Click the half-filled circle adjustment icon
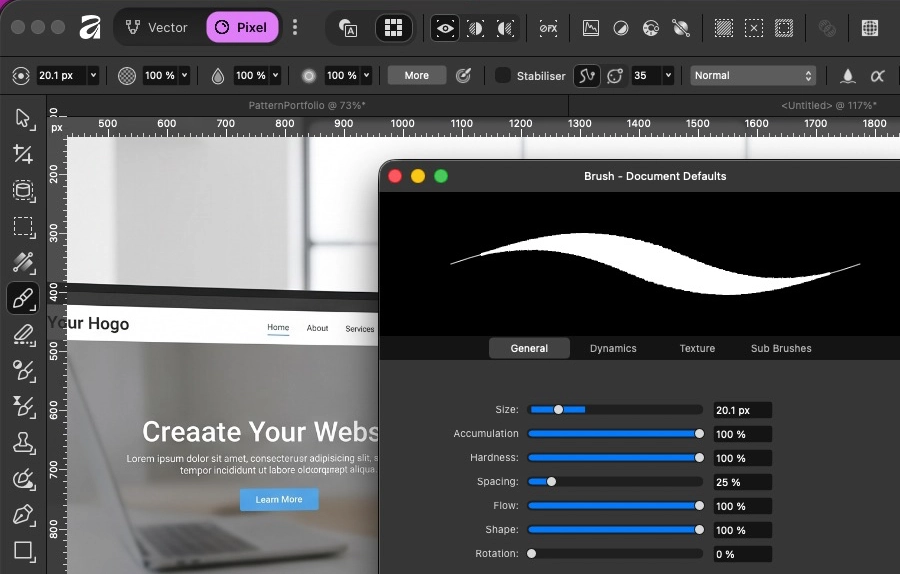Image resolution: width=900 pixels, height=574 pixels. 620,28
